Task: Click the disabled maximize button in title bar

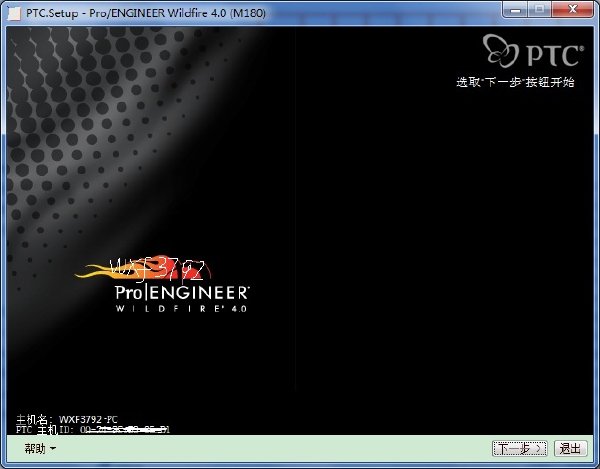Action: [x=540, y=9]
